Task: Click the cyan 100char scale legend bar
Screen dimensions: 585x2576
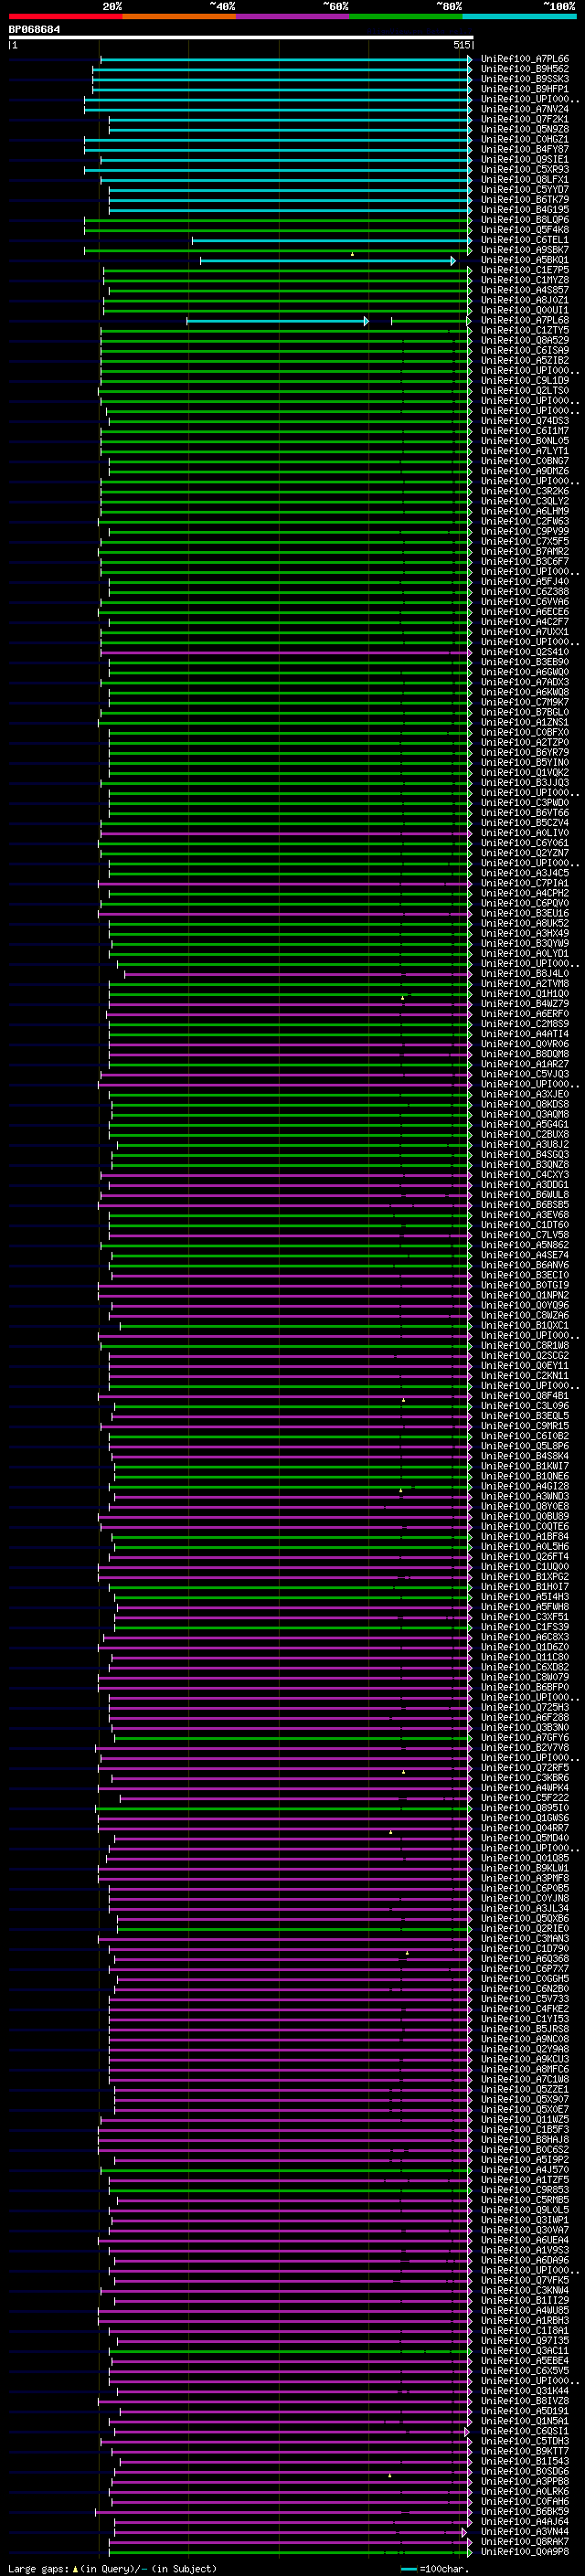Action: [408, 2568]
